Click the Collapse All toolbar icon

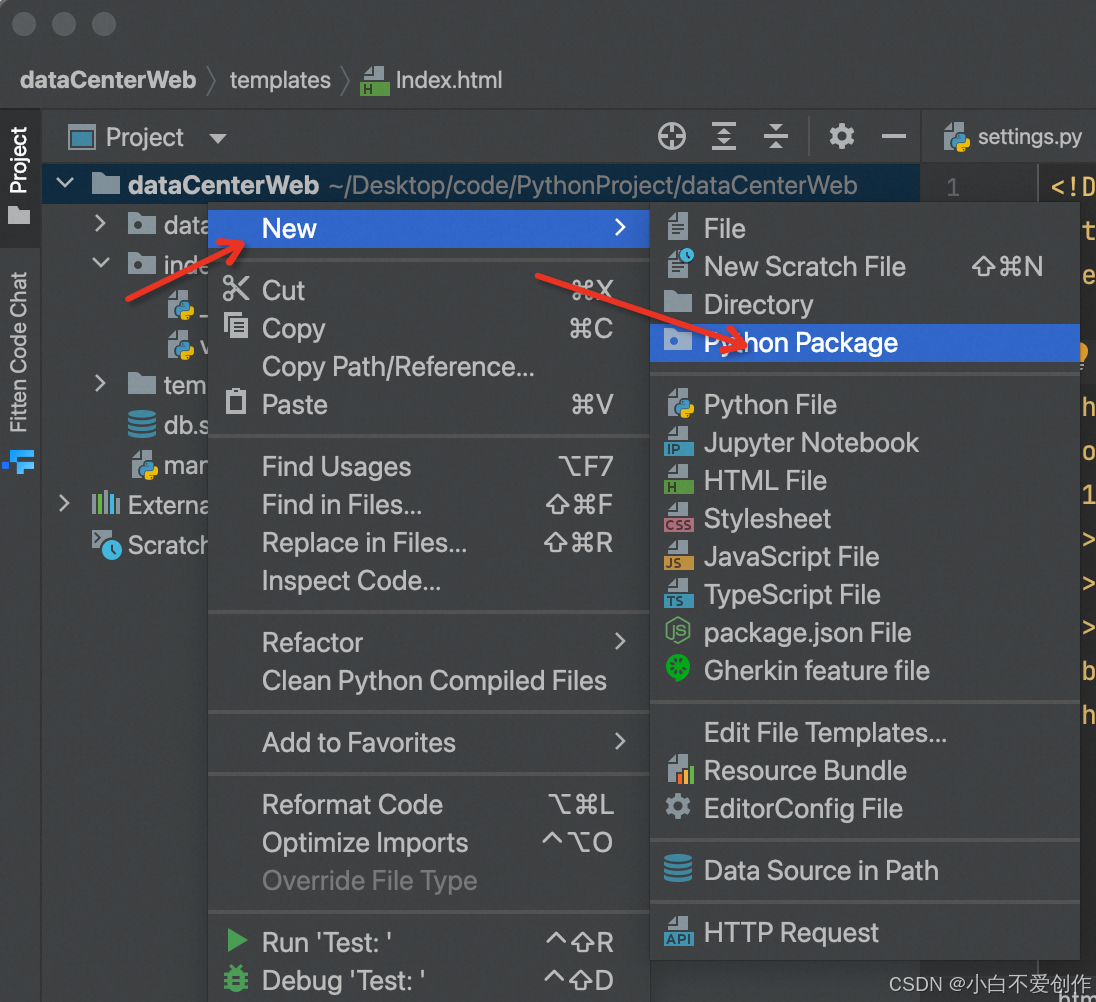[x=775, y=136]
